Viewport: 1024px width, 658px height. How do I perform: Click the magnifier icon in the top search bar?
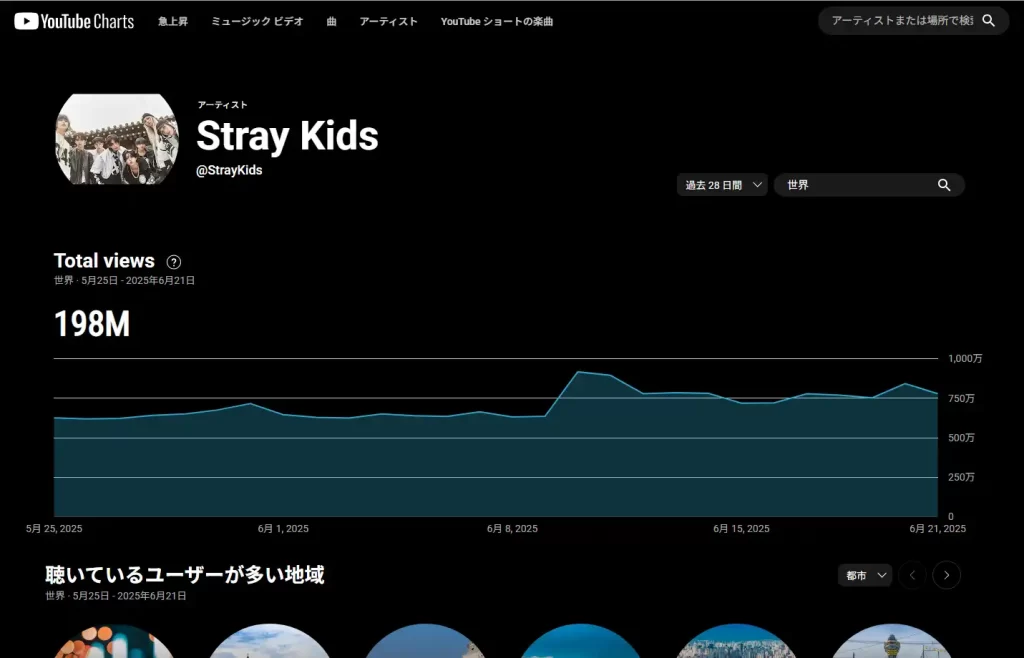click(x=988, y=21)
